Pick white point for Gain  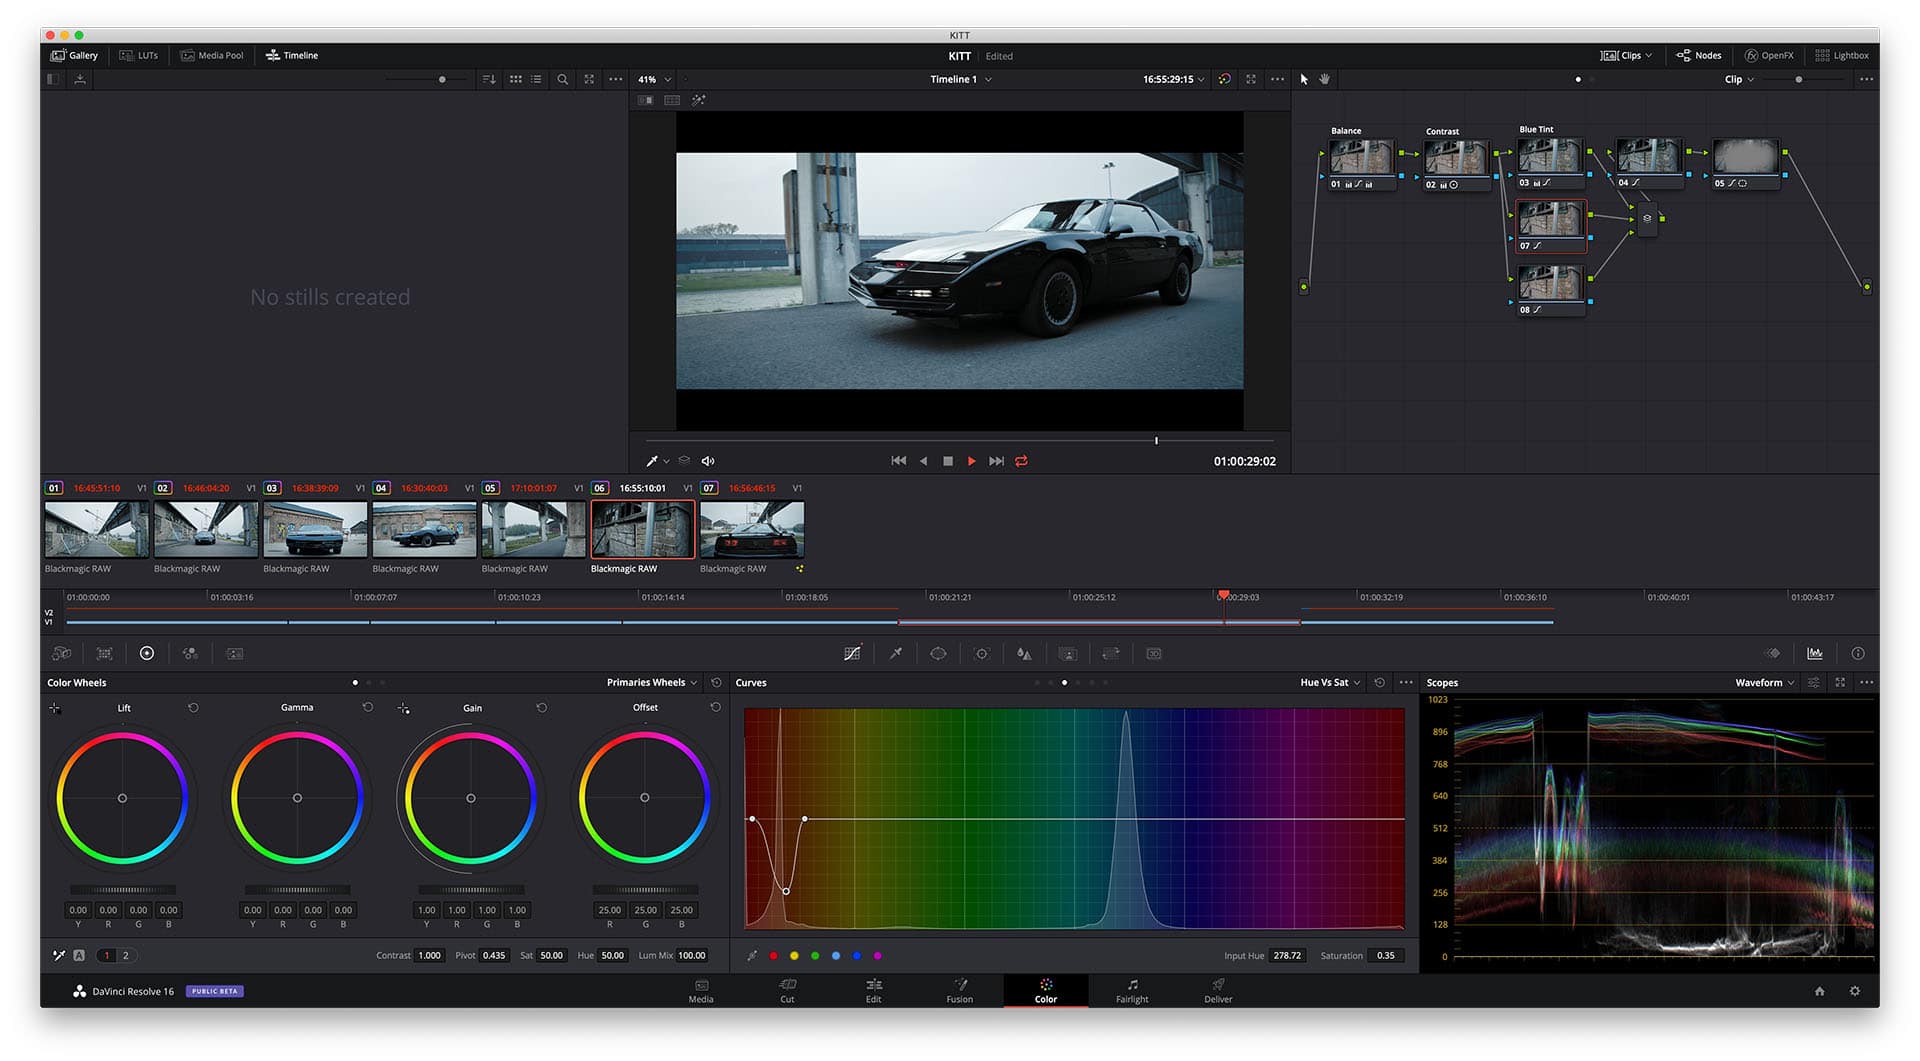click(x=404, y=708)
